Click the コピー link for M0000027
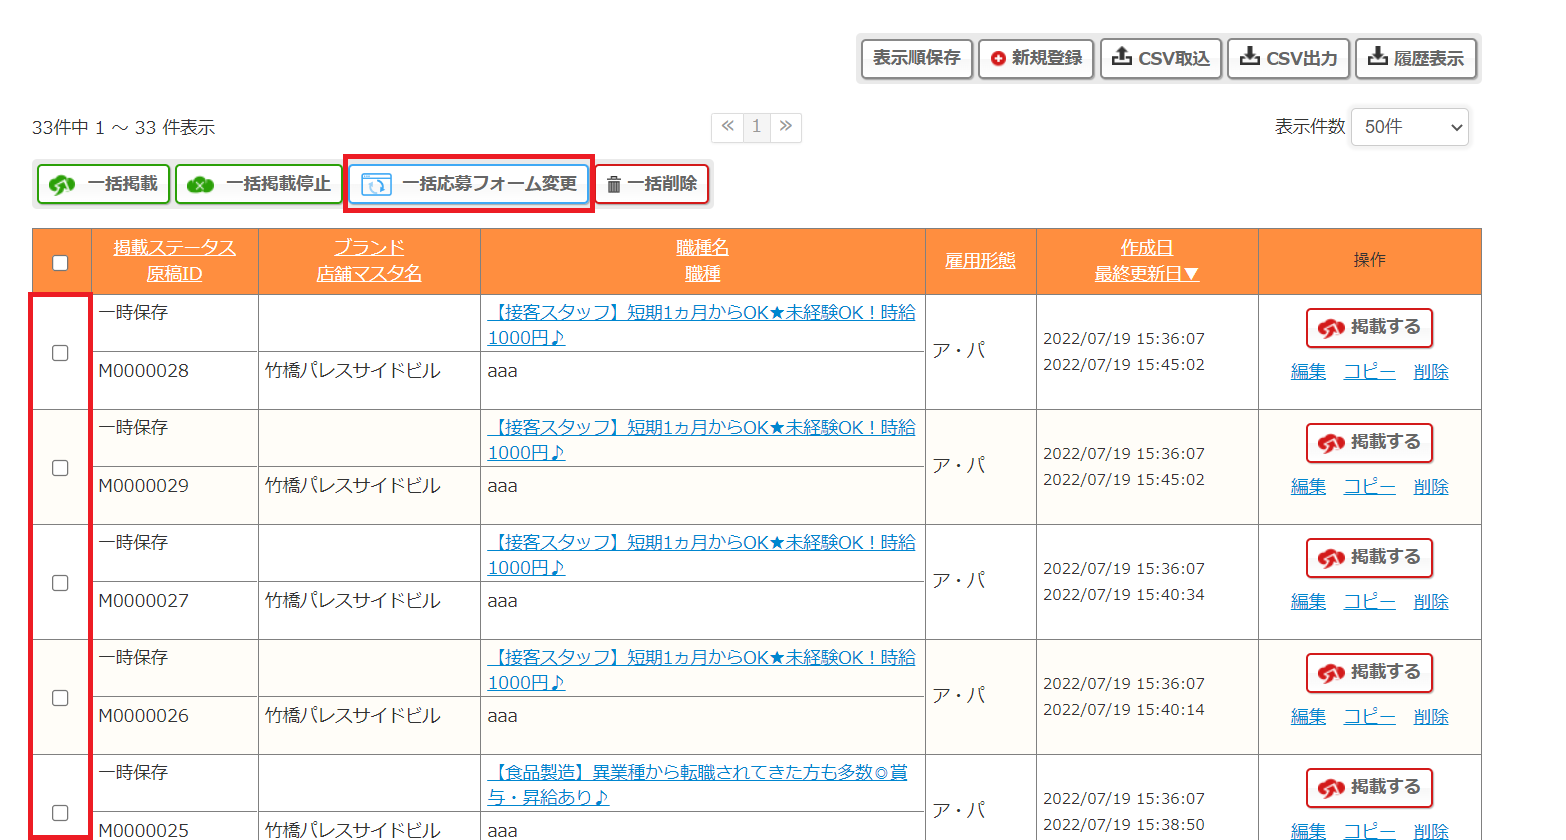Screen dimensions: 1566x840 click(1369, 601)
